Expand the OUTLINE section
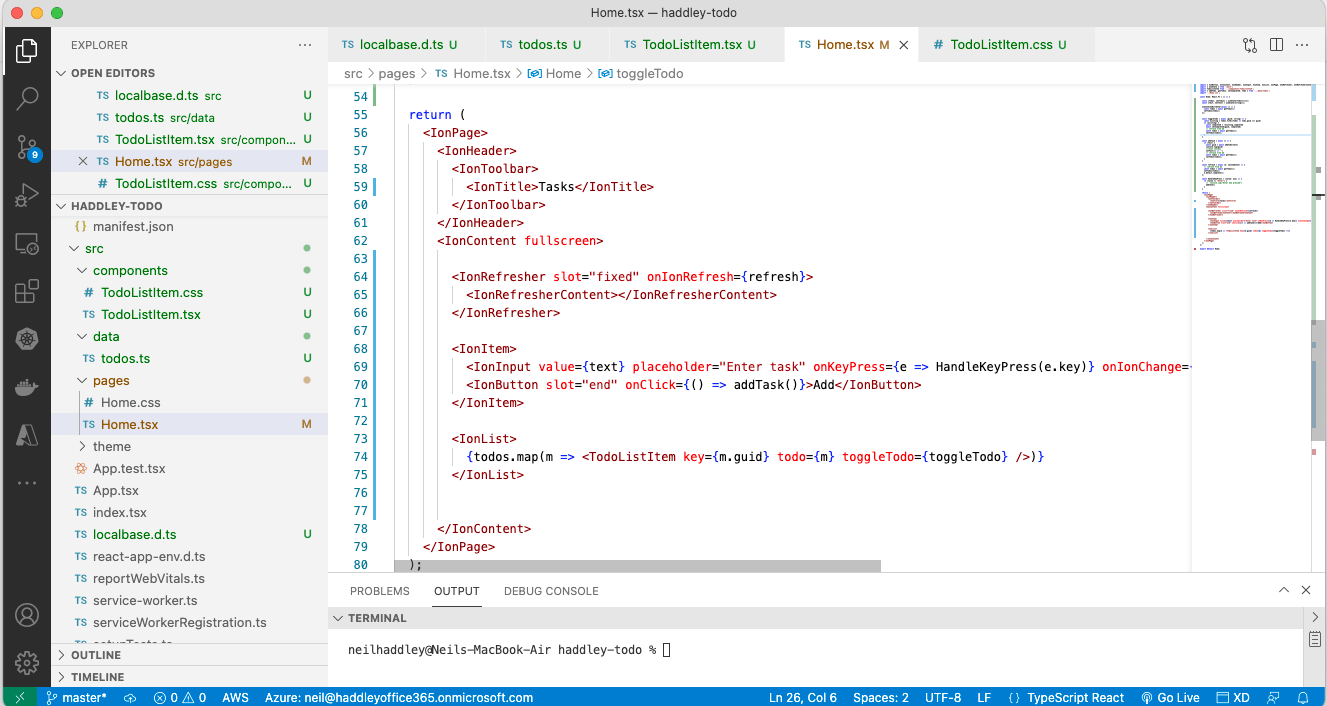1327x706 pixels. pos(96,655)
